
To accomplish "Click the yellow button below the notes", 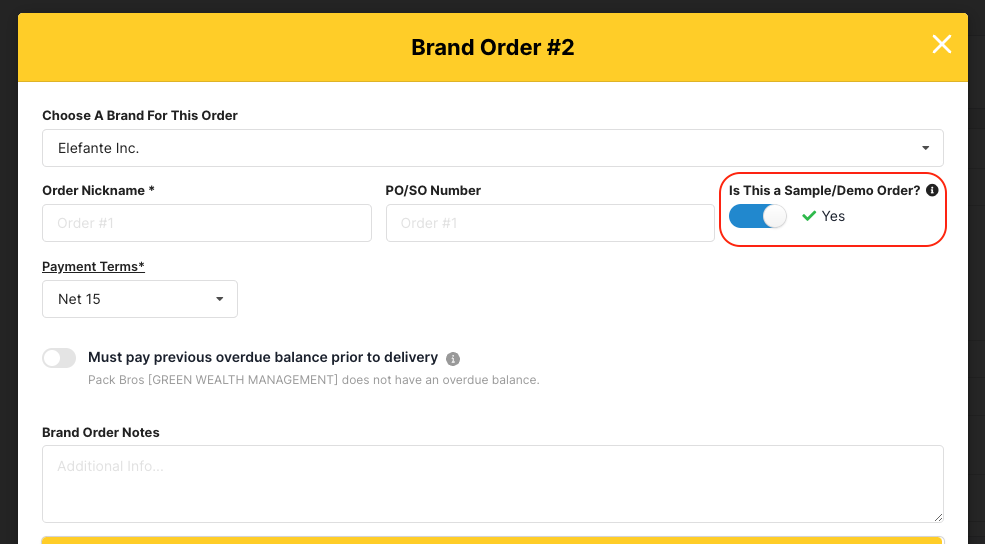I will point(492,540).
